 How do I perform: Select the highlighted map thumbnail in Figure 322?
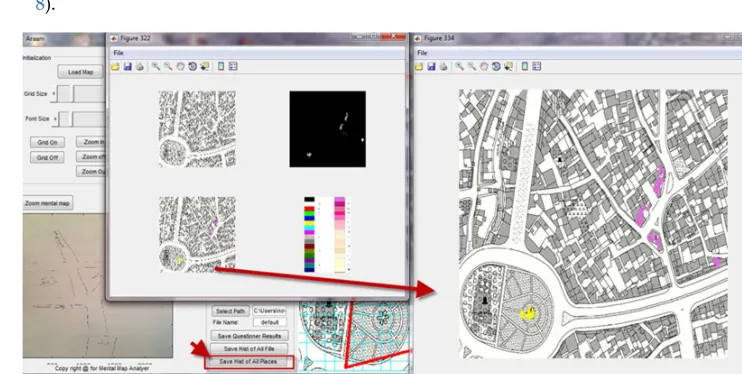[197, 235]
